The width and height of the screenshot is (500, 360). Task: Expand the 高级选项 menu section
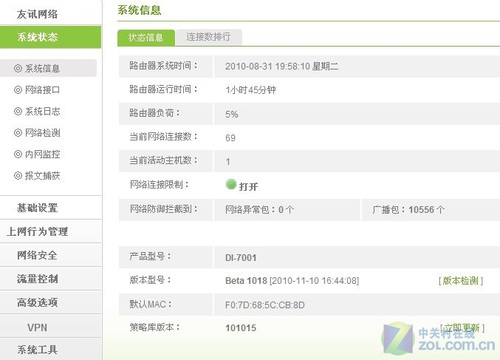point(50,302)
